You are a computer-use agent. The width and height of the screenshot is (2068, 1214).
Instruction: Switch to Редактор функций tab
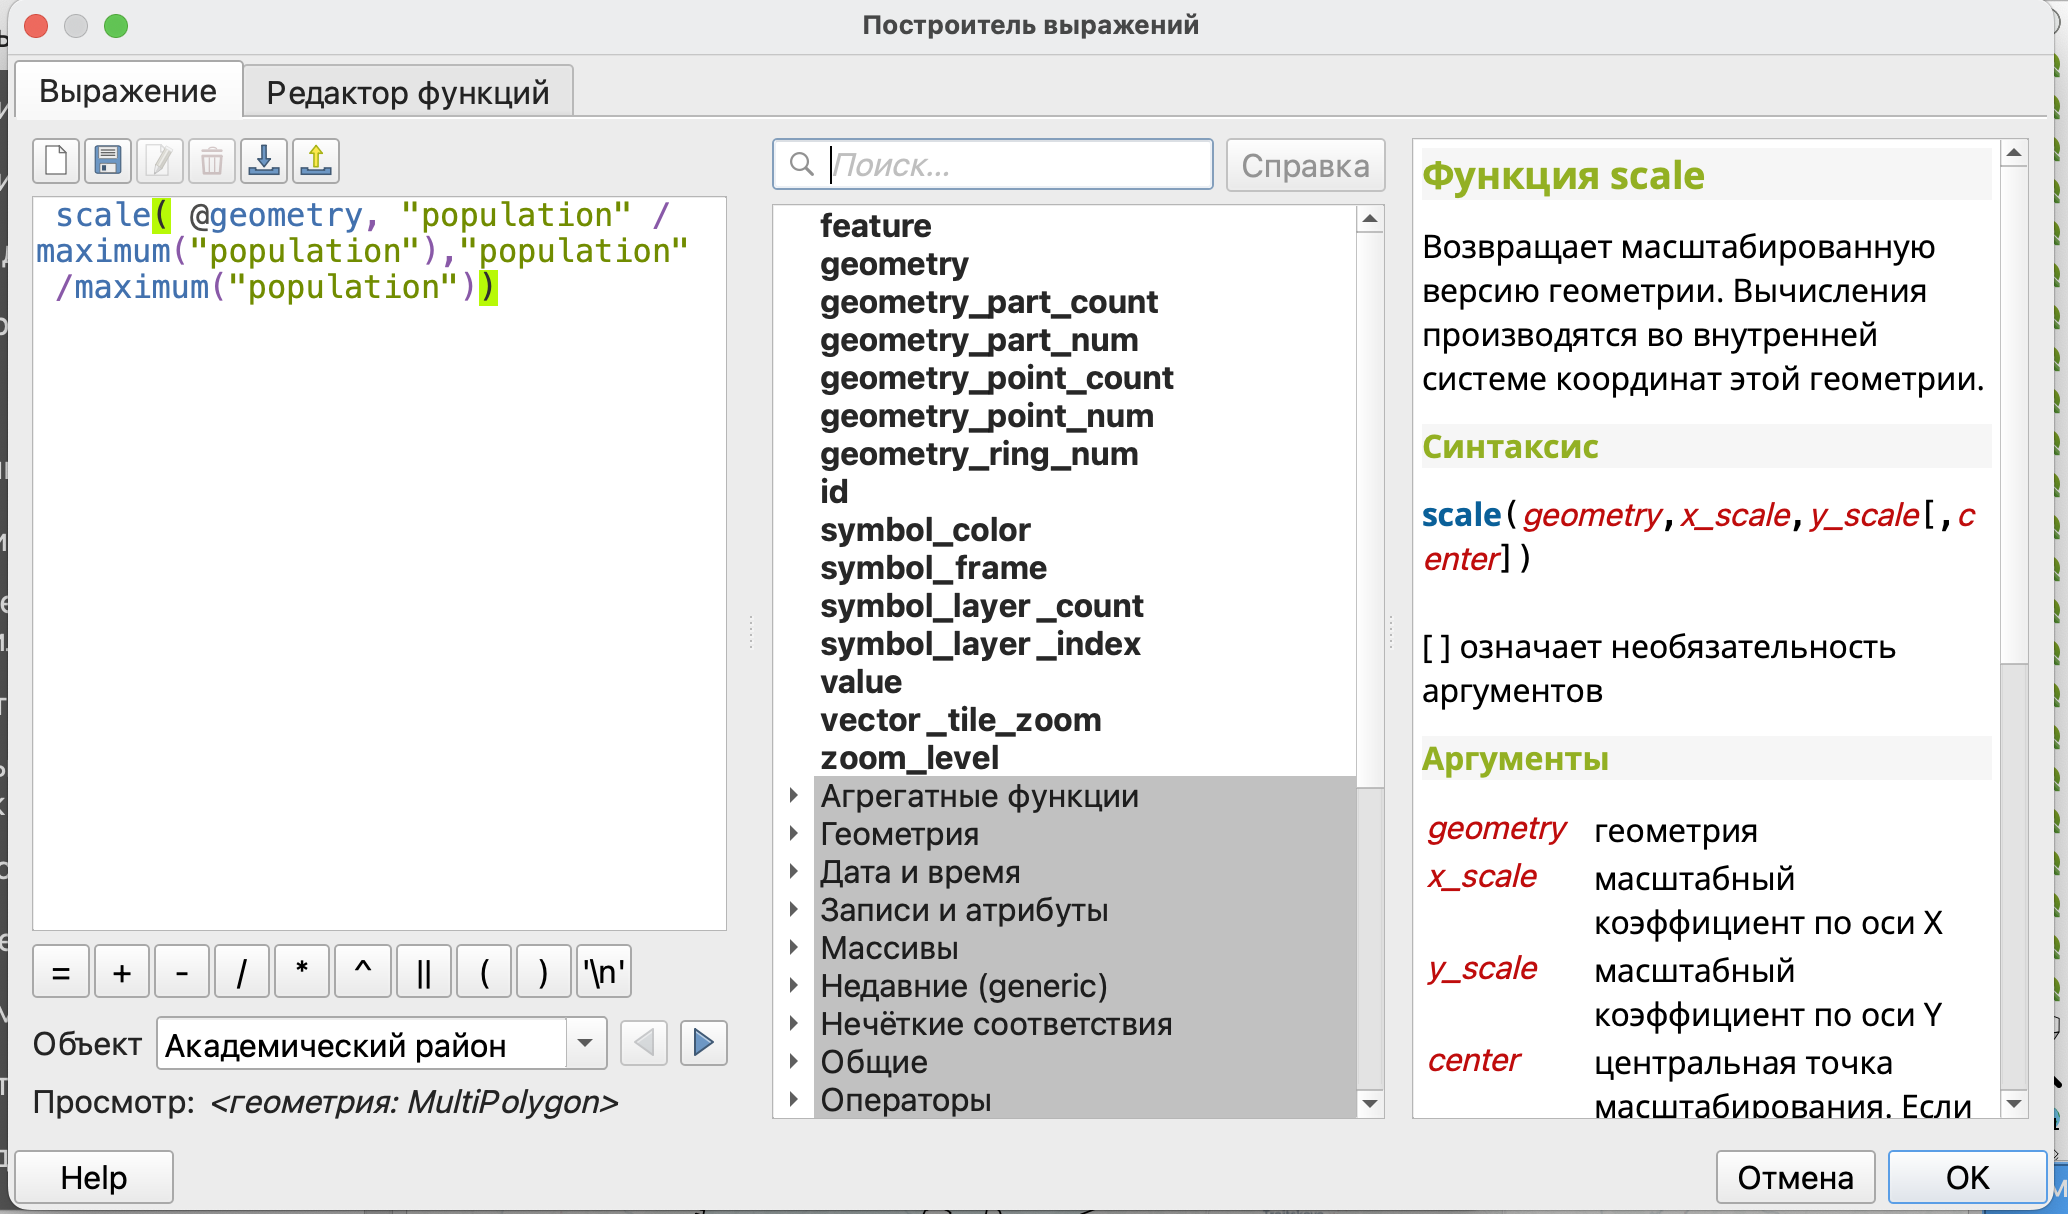pos(408,92)
